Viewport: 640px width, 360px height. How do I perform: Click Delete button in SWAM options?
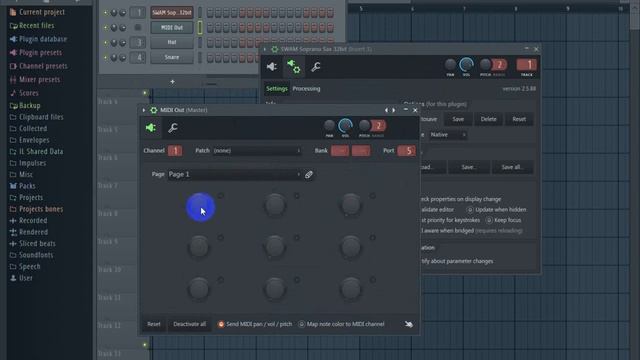pyautogui.click(x=489, y=119)
